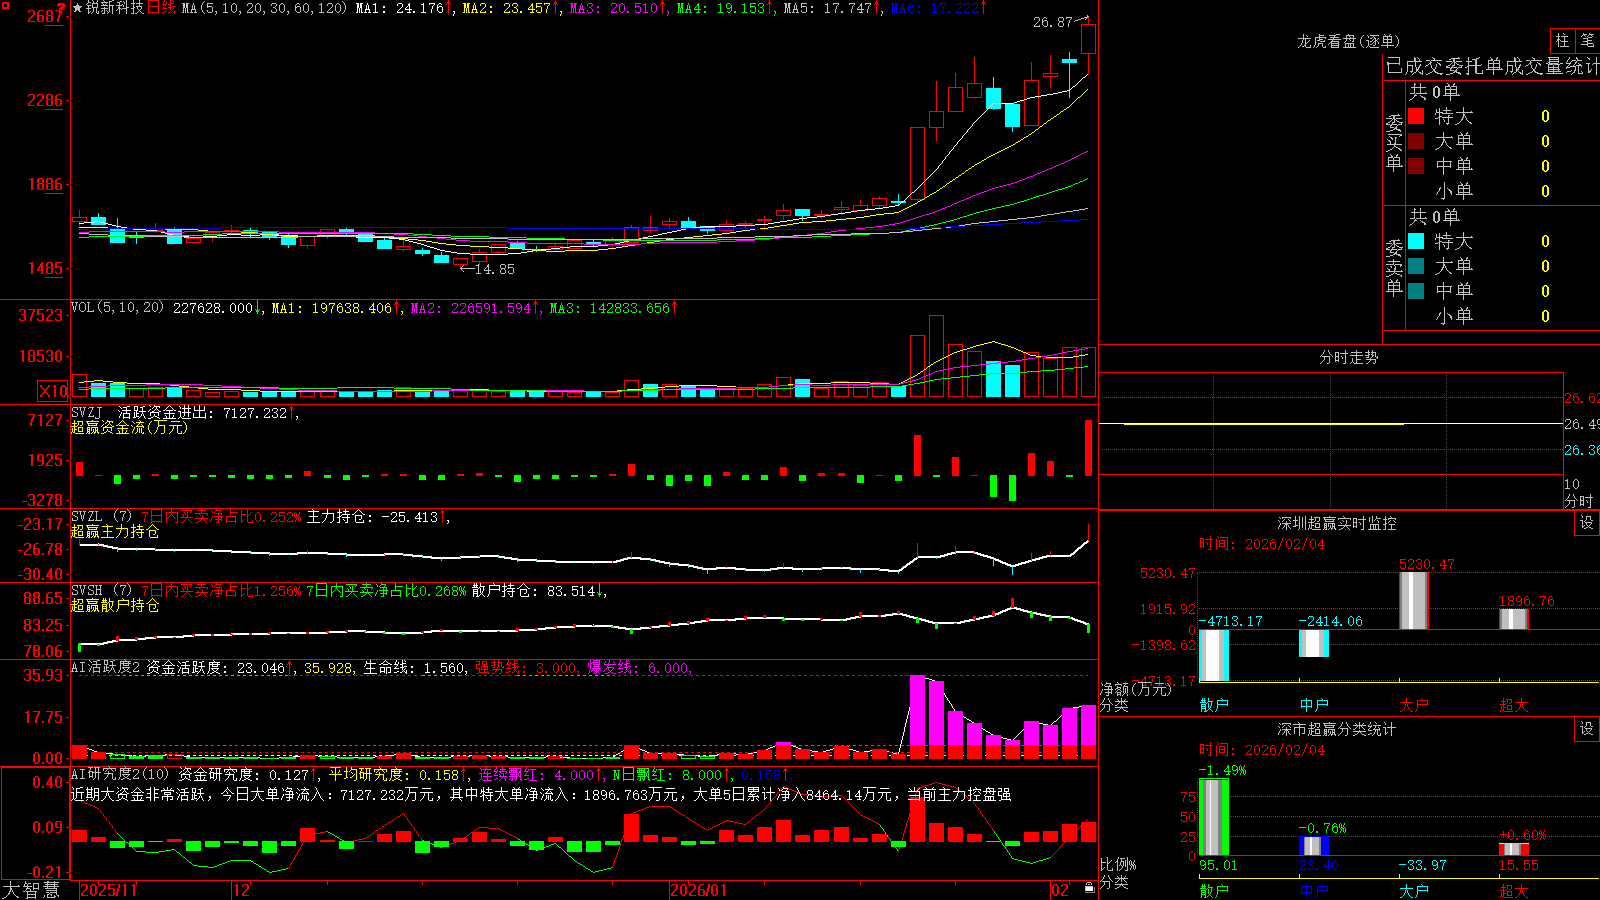Click the dark red 大单 buy-order swatch
This screenshot has height=900, width=1600.
tap(1416, 141)
